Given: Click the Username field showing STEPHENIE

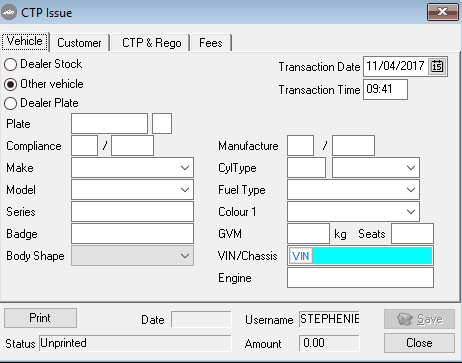Looking at the screenshot, I should click(x=329, y=319).
